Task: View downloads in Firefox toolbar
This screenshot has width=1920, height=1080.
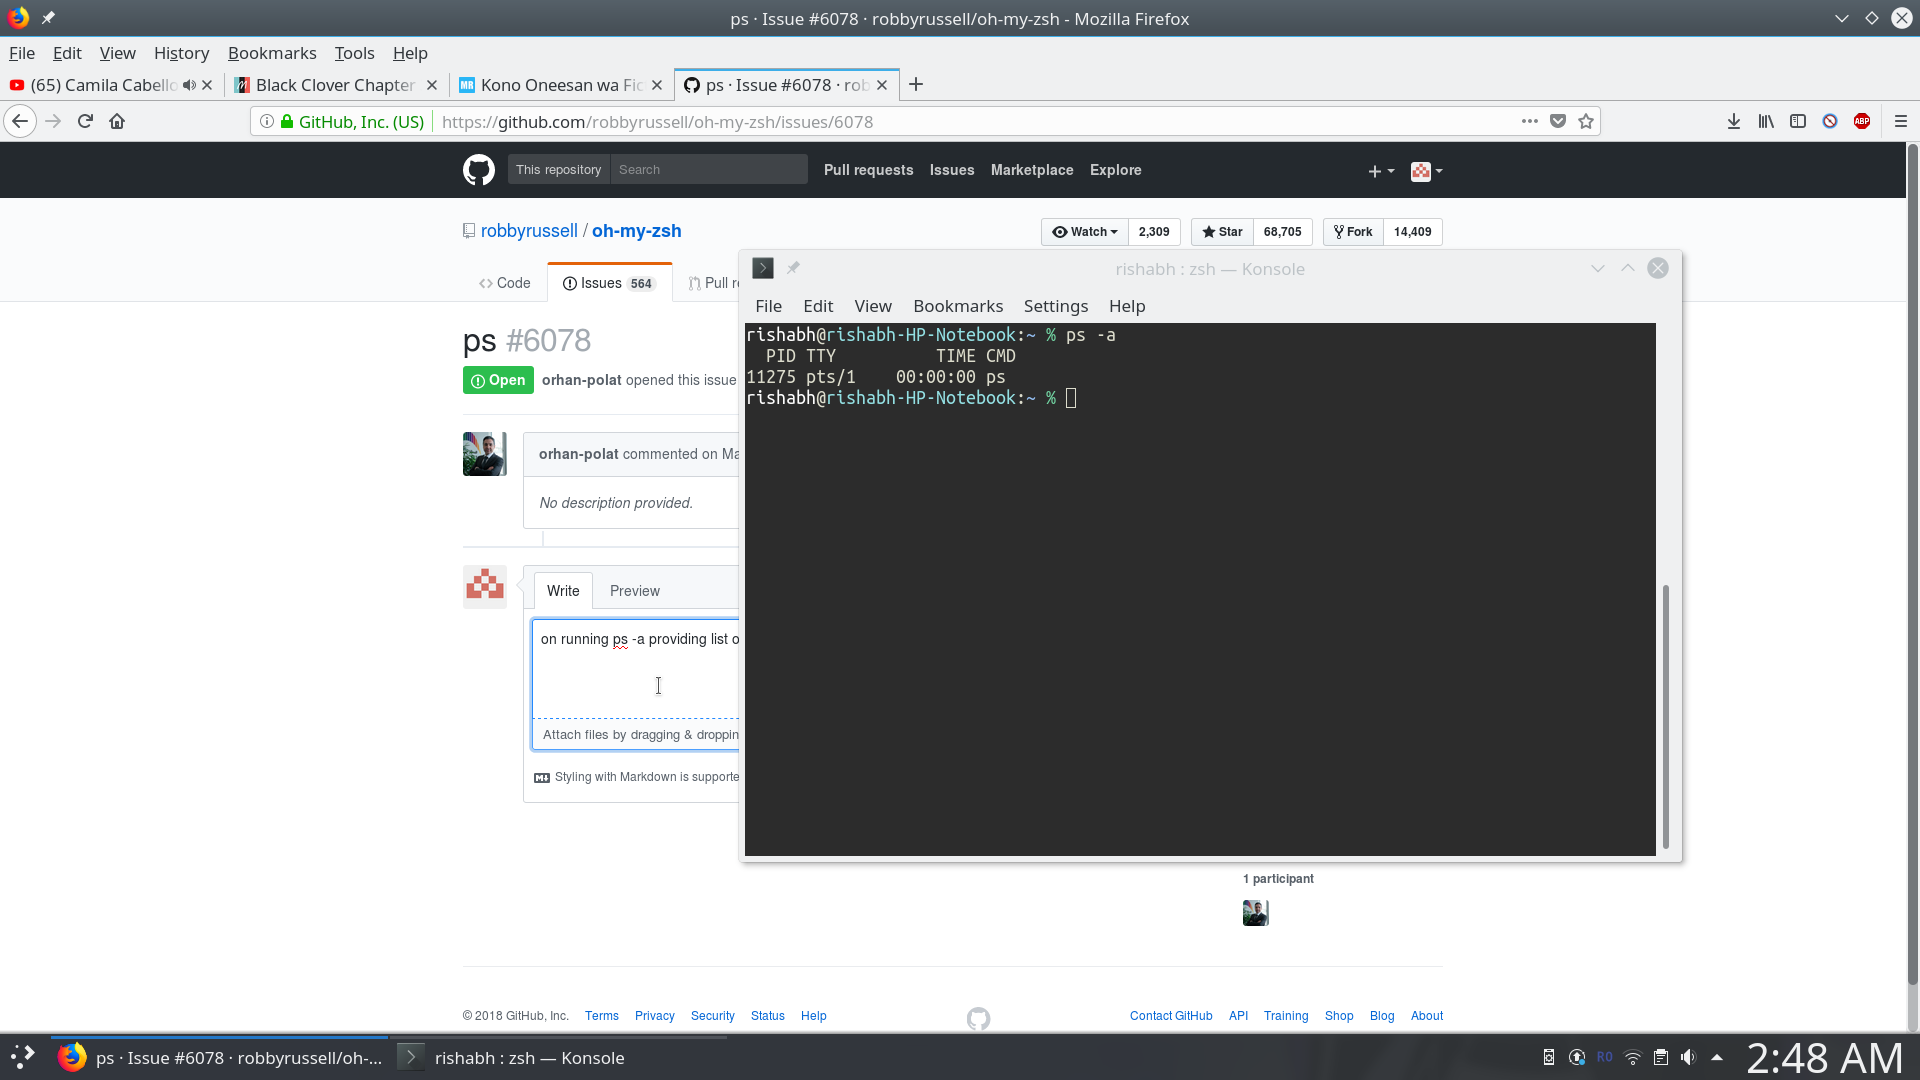Action: (1733, 120)
